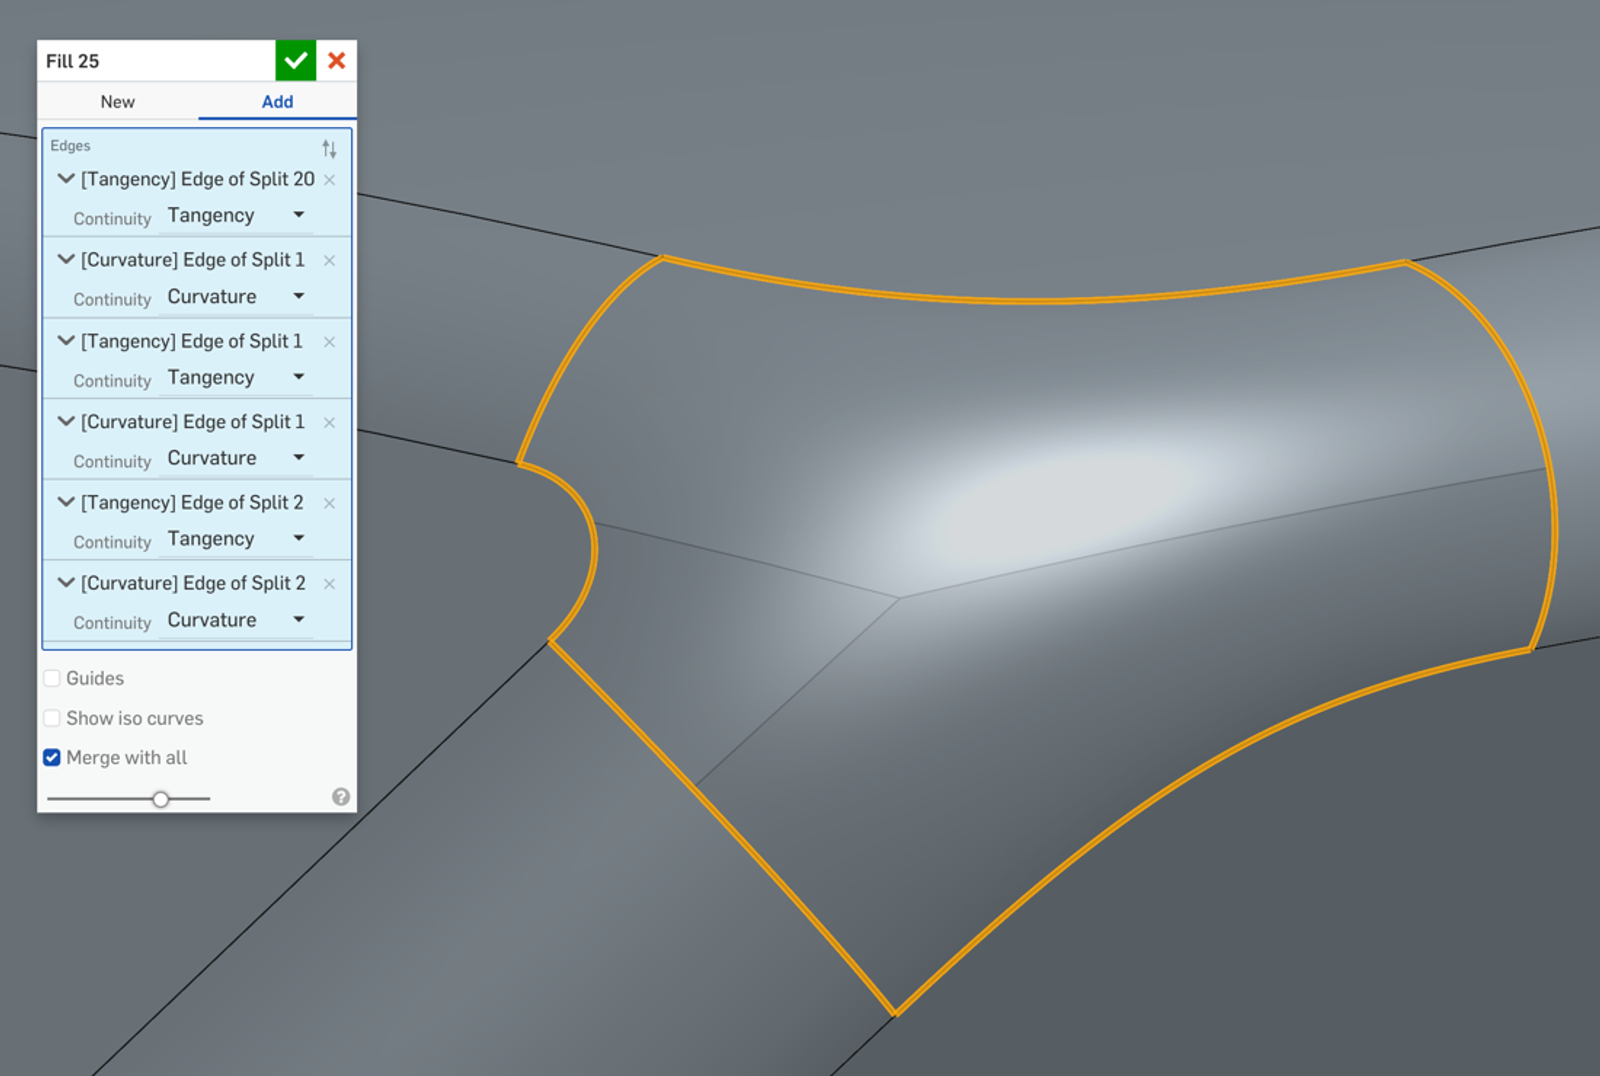Screen dimensions: 1600x1076
Task: Select the Add tab
Action: (277, 101)
